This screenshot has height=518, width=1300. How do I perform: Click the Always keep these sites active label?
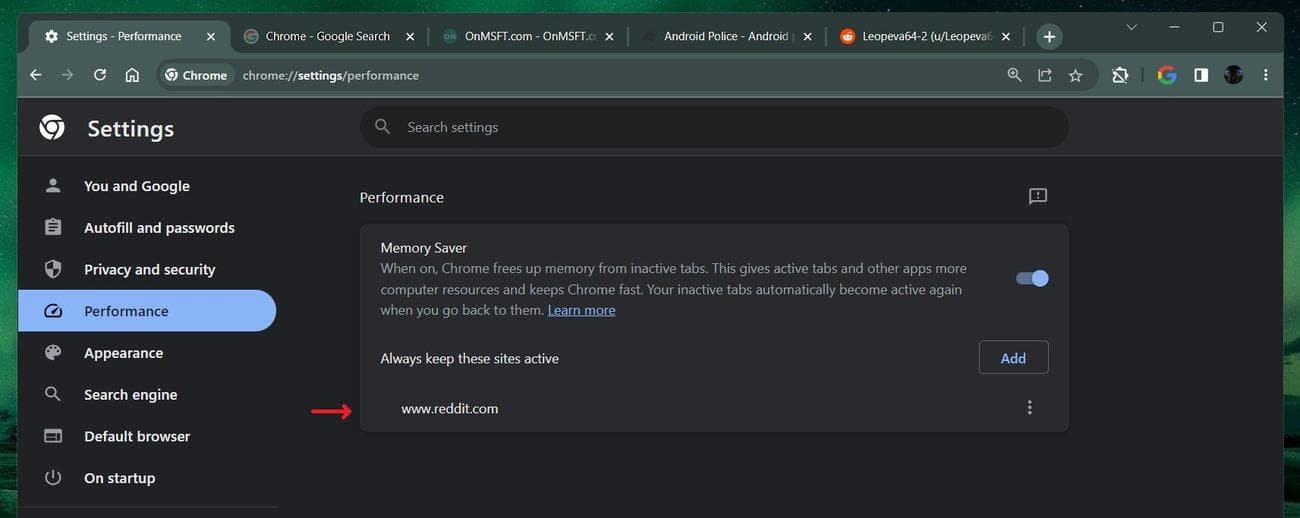(x=469, y=358)
